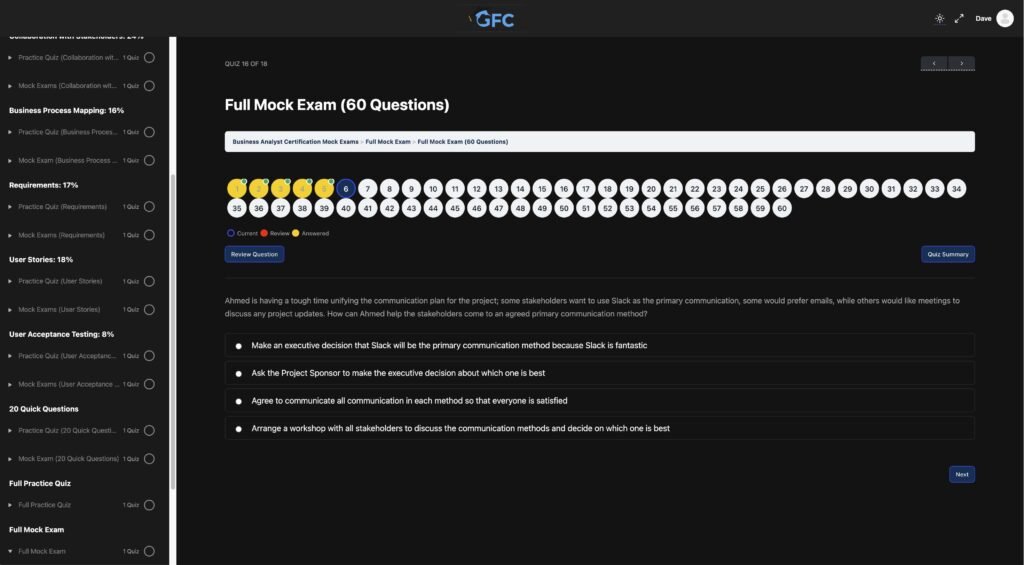The width and height of the screenshot is (1024, 565).
Task: Click the 'Requirements: 17%' heading
Action: click(x=44, y=185)
